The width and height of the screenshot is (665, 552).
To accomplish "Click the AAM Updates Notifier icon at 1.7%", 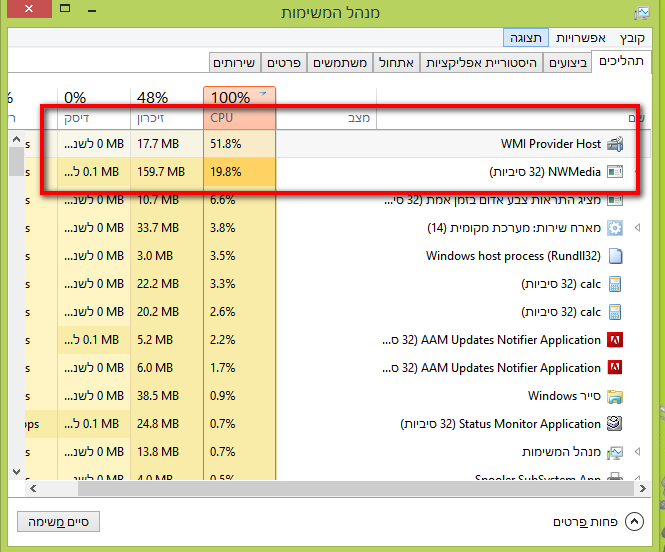I will coord(615,368).
